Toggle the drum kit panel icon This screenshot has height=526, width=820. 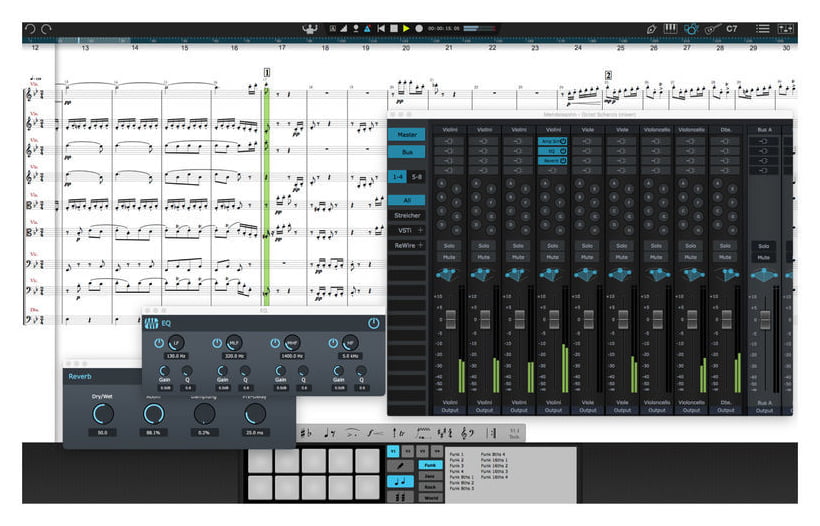[x=691, y=29]
